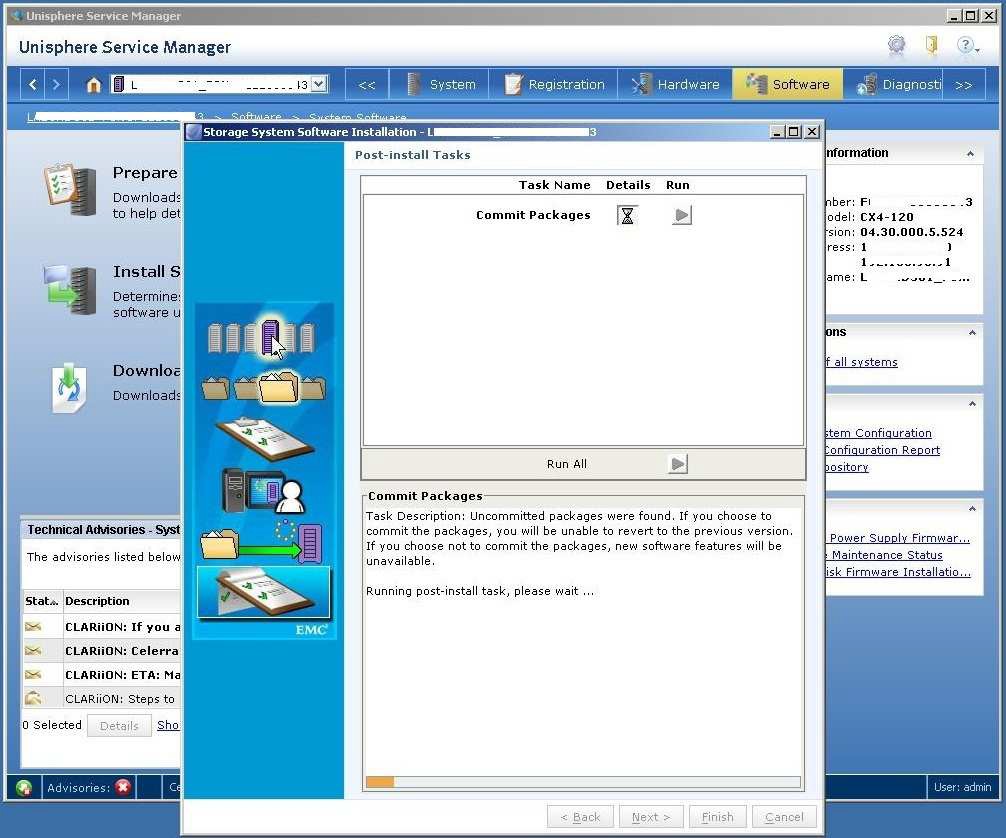Screen dimensions: 1006x838
Task: Open the Maintenance Status link
Action: coord(885,555)
